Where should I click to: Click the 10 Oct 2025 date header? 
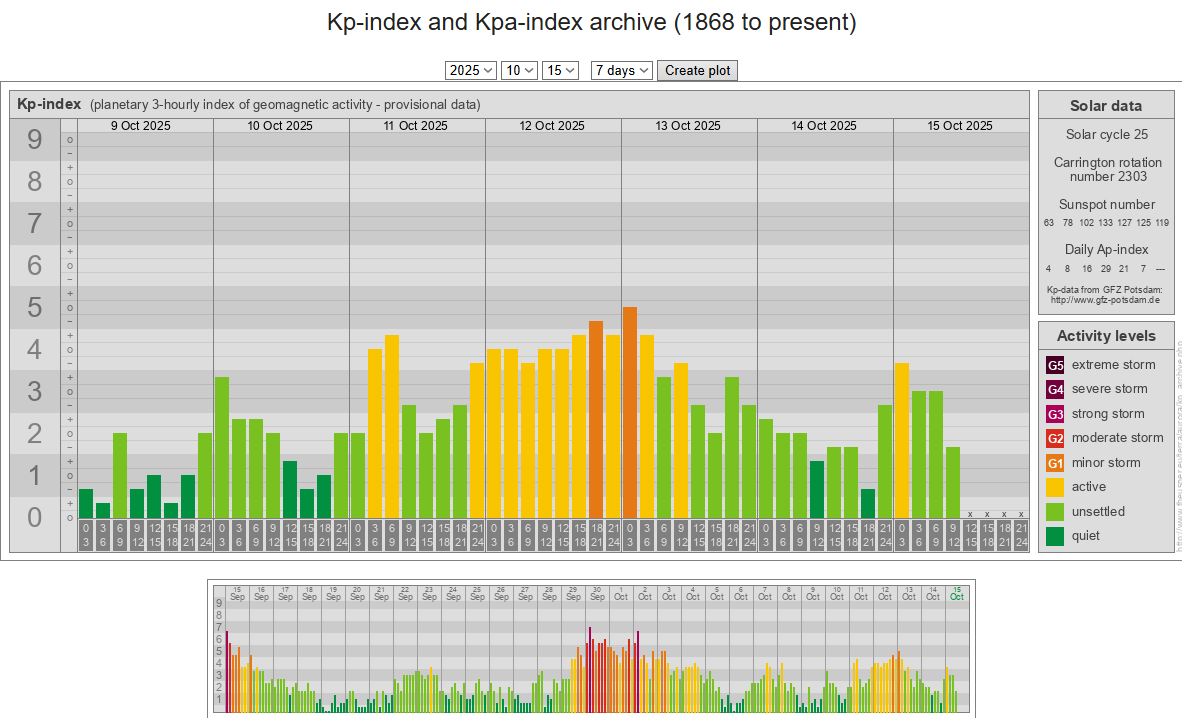280,126
